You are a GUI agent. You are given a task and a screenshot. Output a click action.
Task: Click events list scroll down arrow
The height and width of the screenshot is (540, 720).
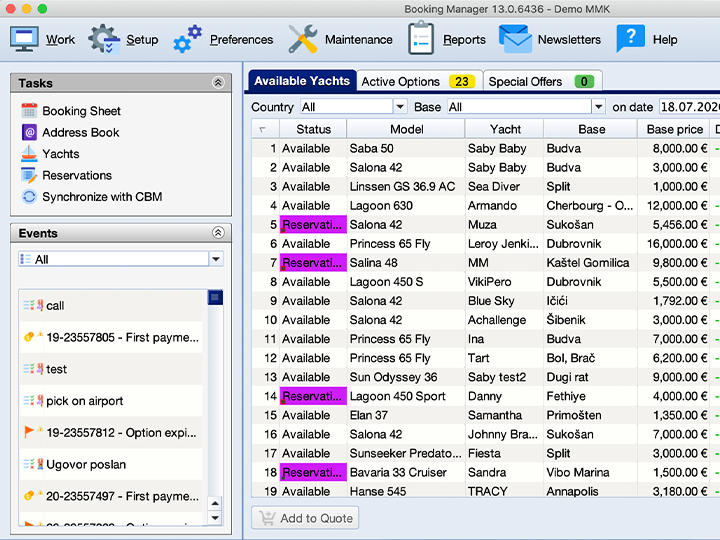point(215,518)
